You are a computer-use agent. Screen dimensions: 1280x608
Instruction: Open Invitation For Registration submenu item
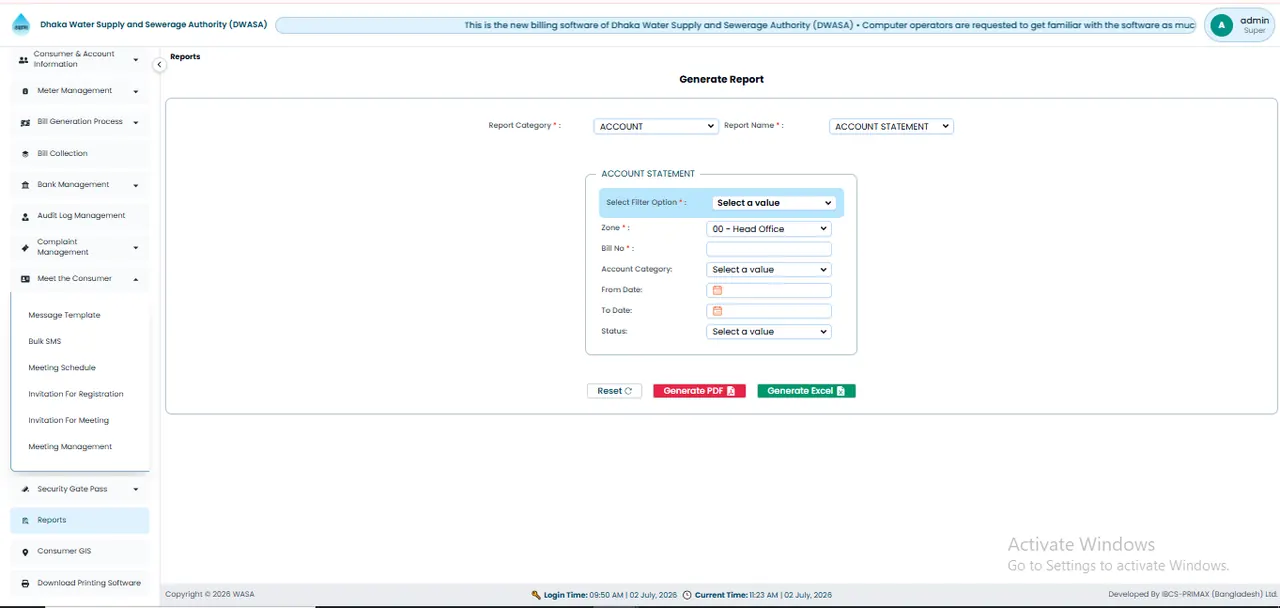pyautogui.click(x=76, y=394)
